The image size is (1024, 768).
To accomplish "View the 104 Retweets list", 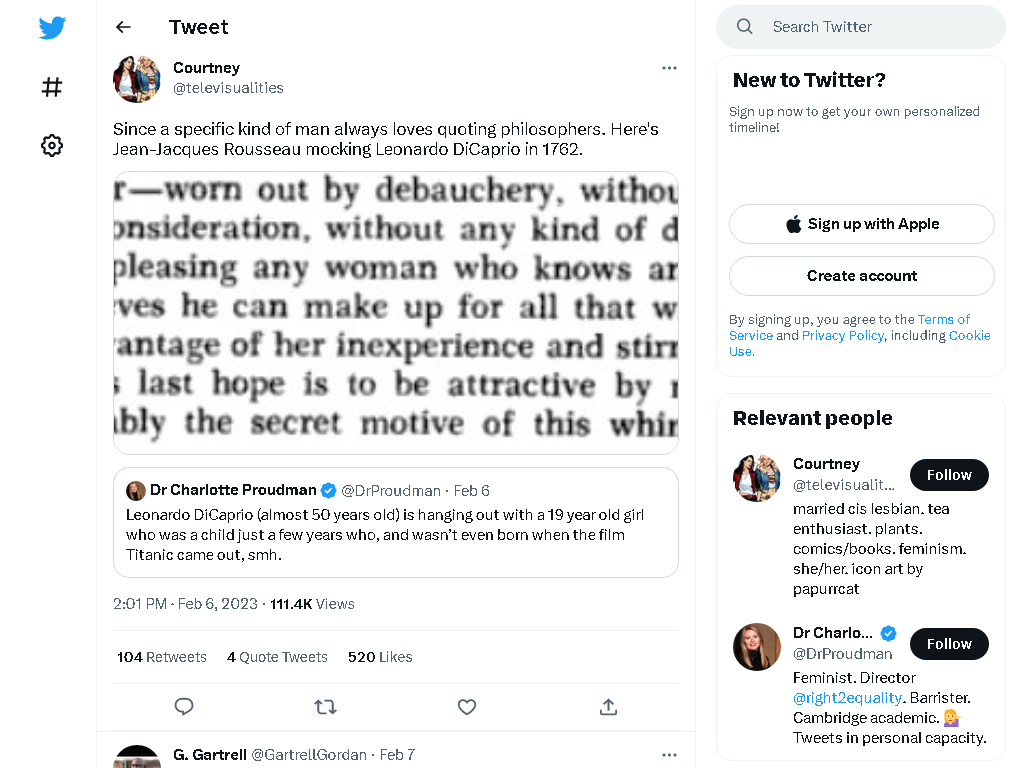I will (x=162, y=657).
